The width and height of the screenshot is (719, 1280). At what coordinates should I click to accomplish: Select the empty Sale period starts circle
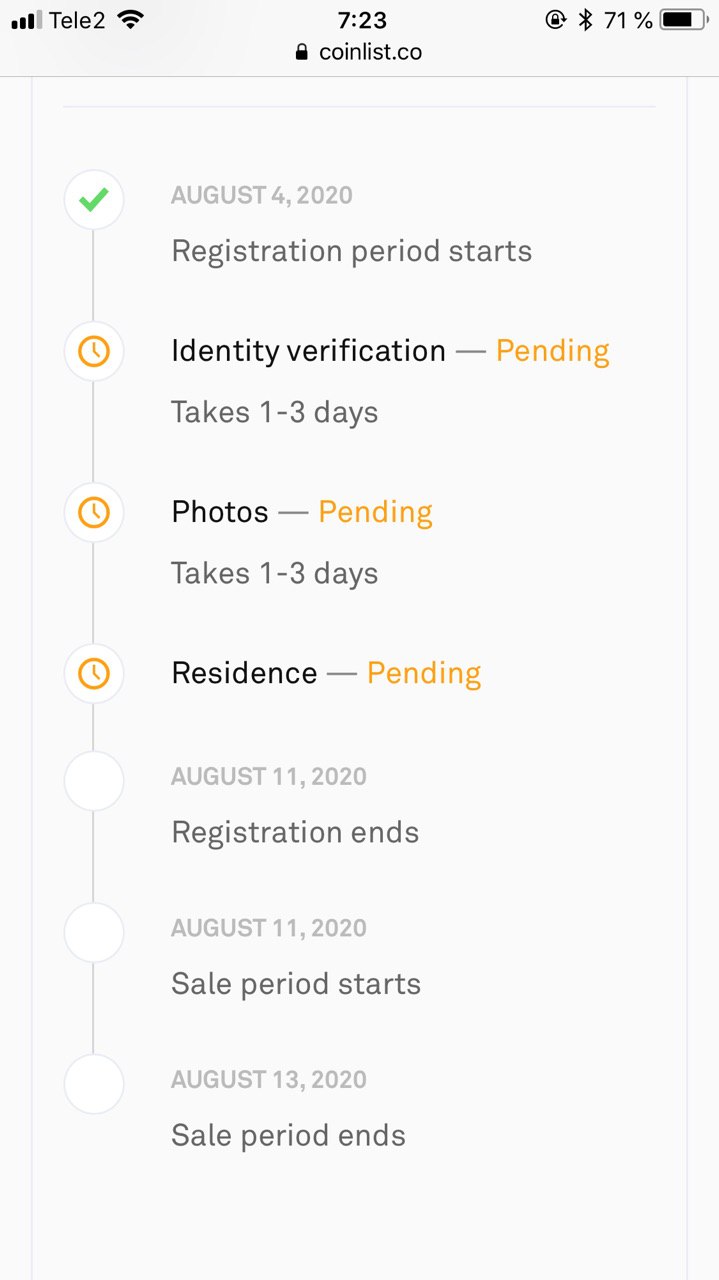(x=94, y=933)
